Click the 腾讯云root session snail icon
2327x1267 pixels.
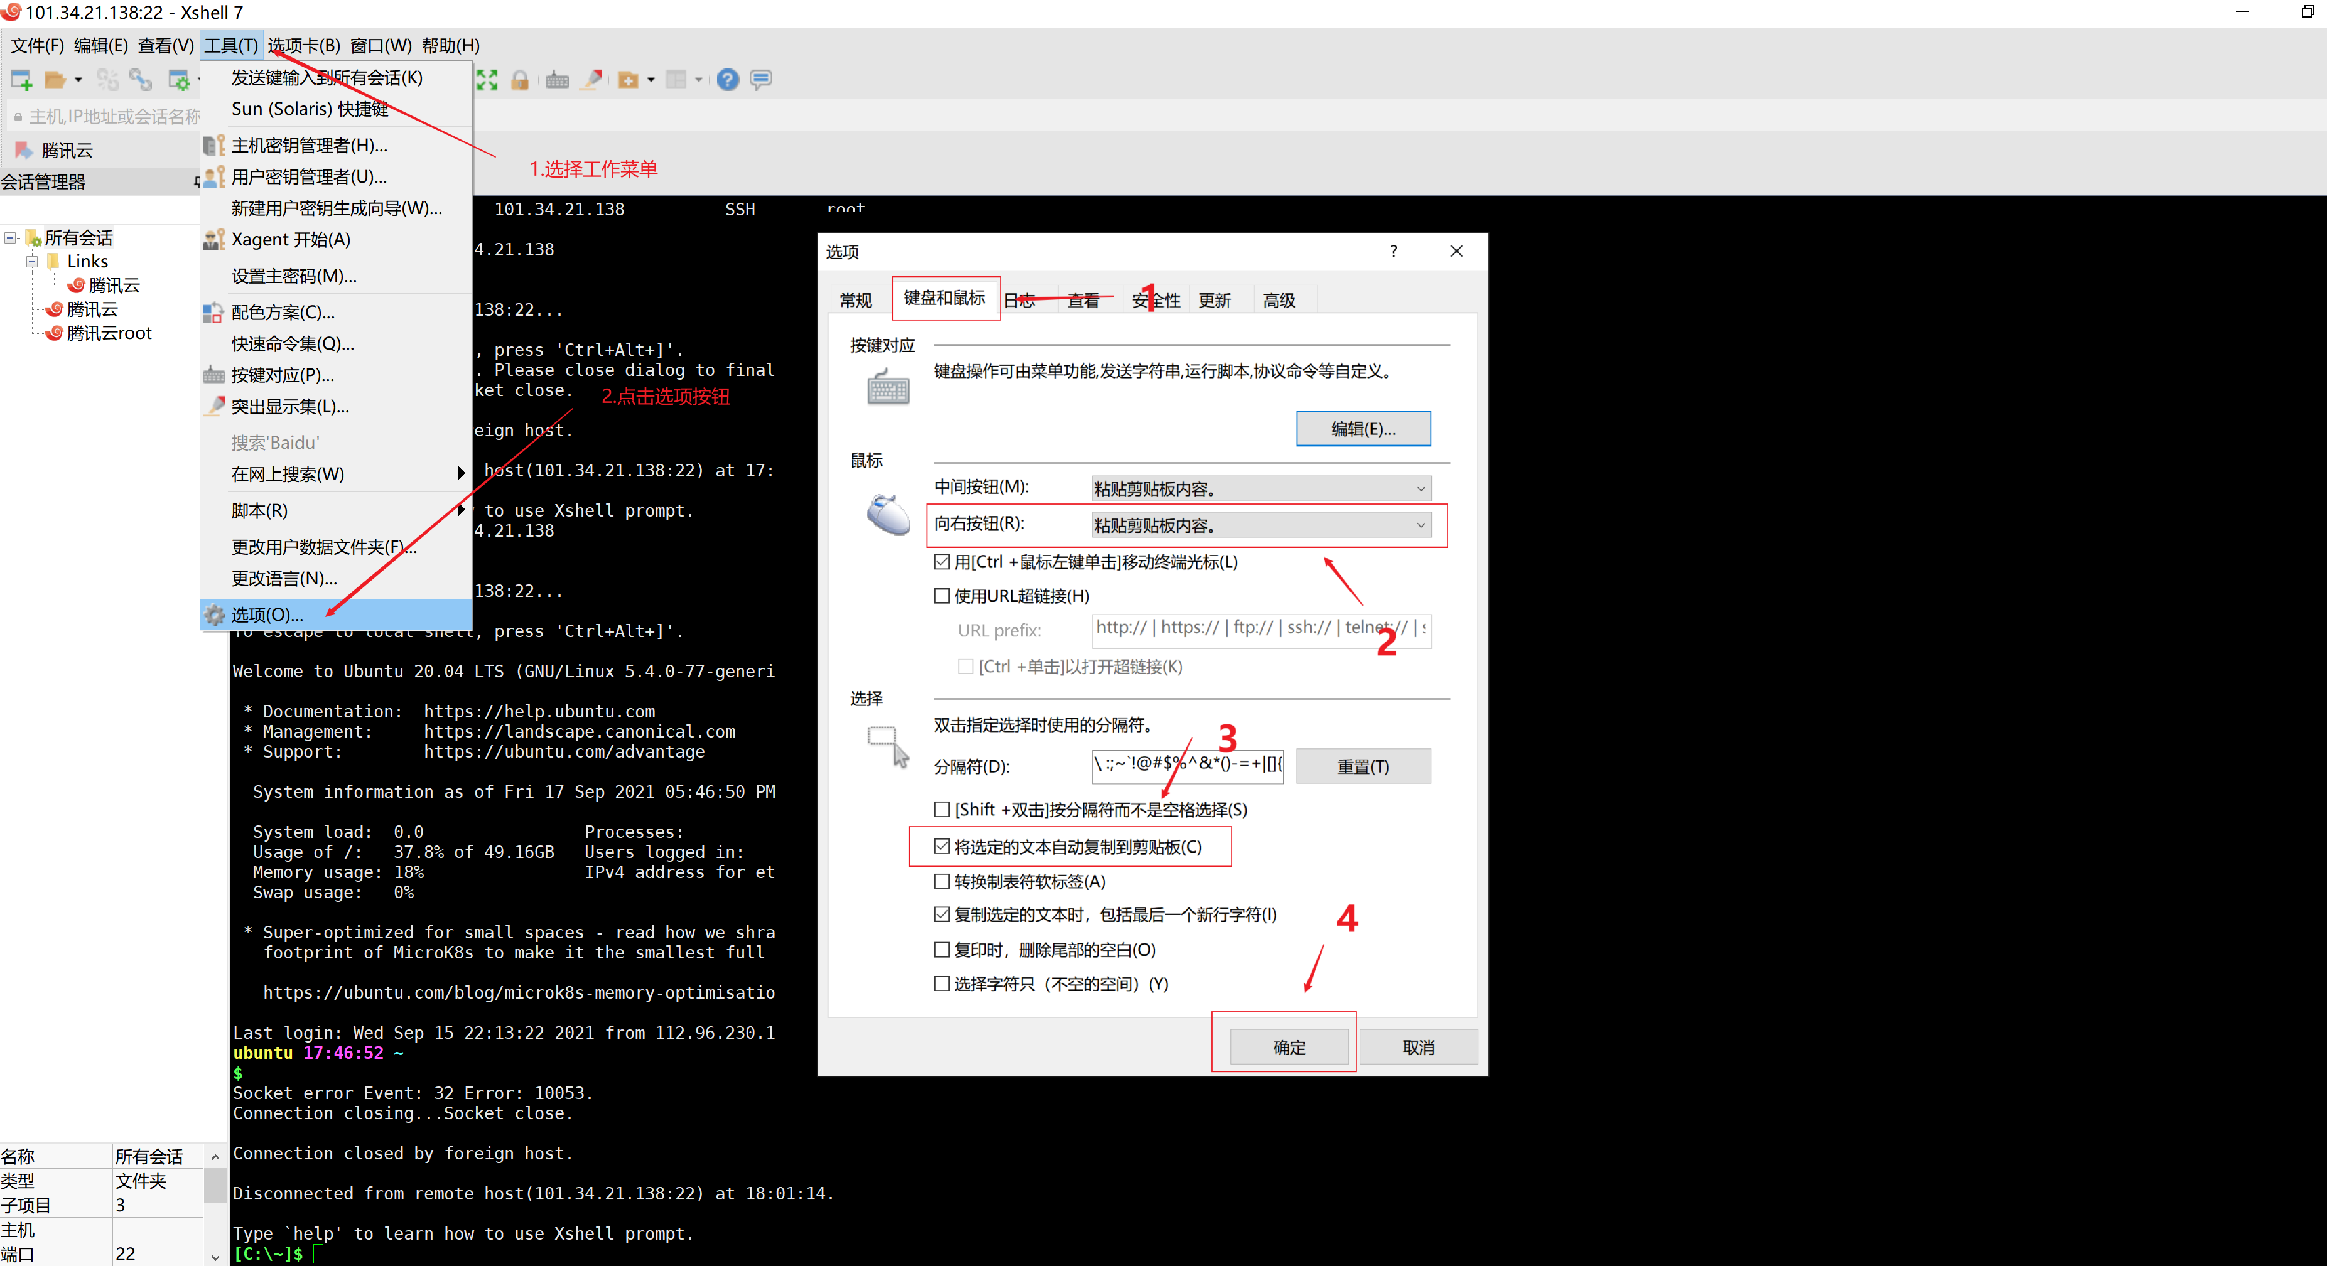(x=54, y=333)
